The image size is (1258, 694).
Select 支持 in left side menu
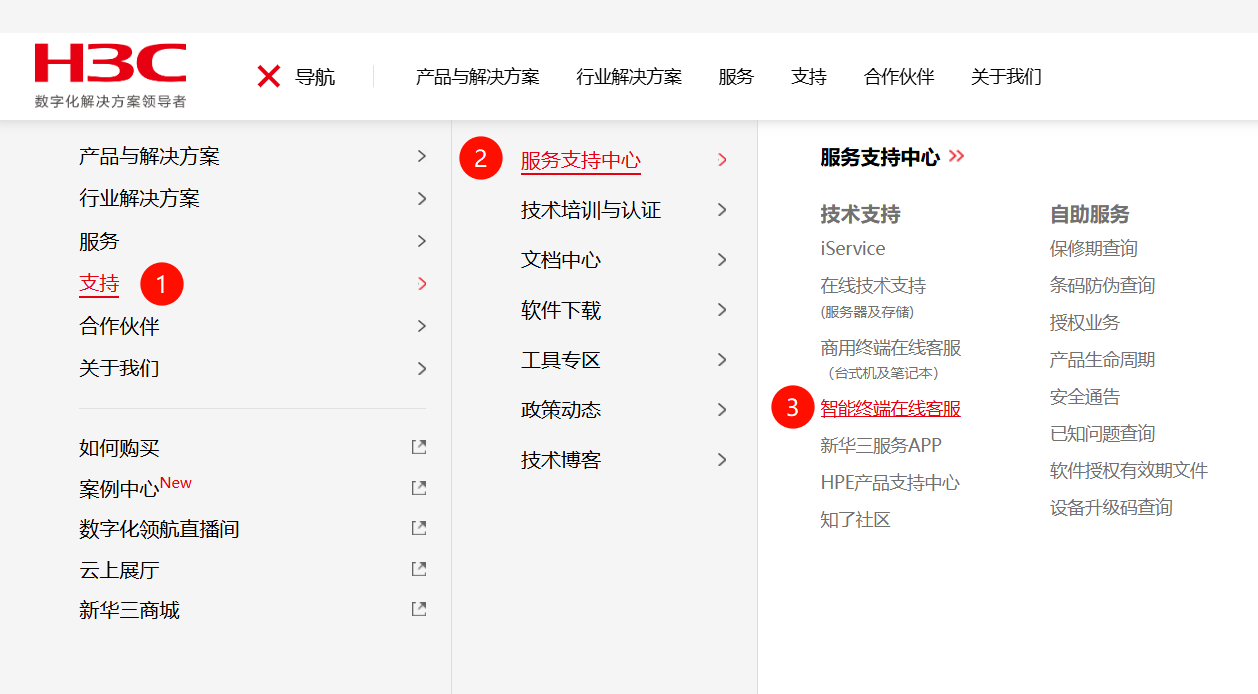click(99, 284)
